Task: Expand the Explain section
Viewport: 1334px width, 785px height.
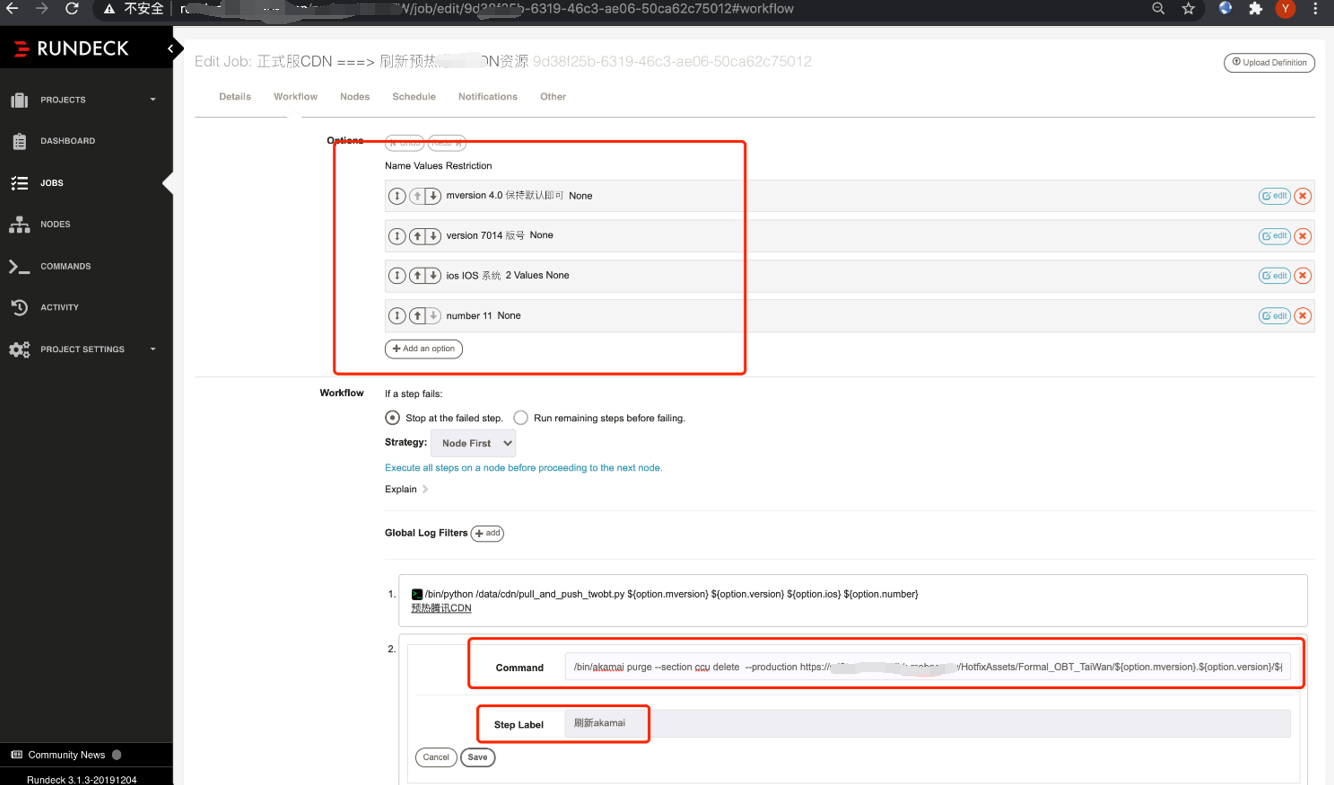Action: pyautogui.click(x=406, y=490)
